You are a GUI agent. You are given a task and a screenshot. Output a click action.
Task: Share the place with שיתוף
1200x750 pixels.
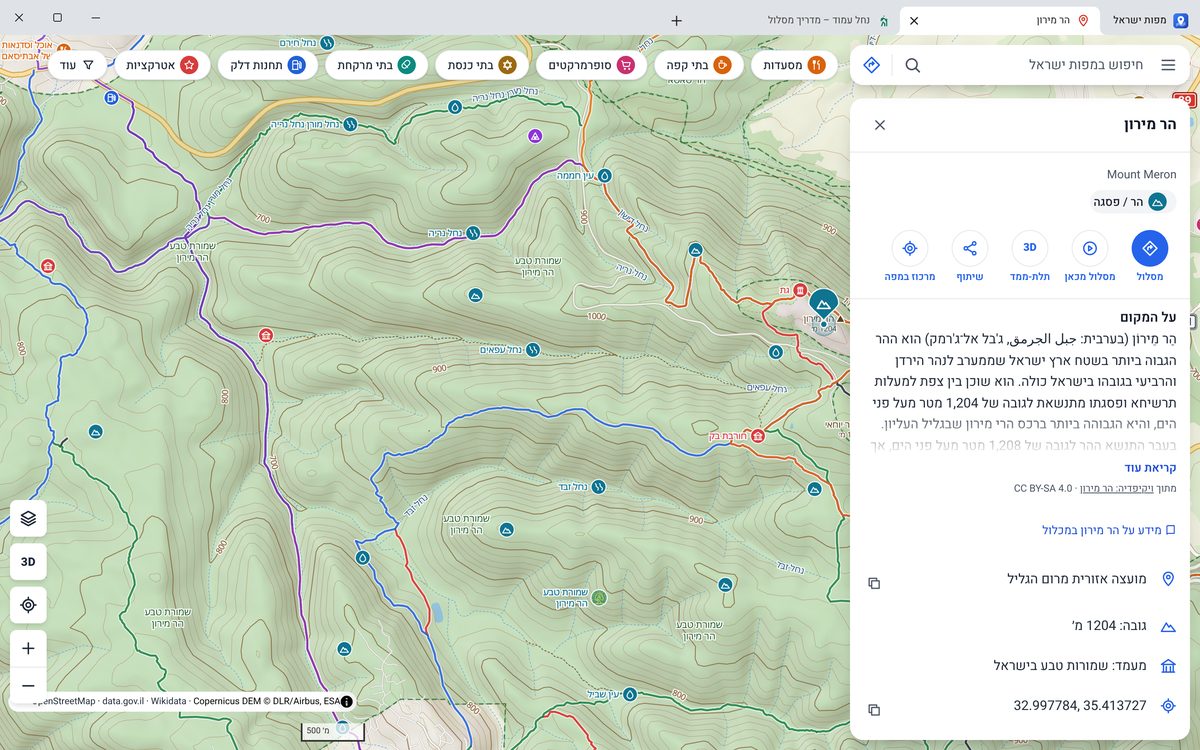pyautogui.click(x=970, y=256)
